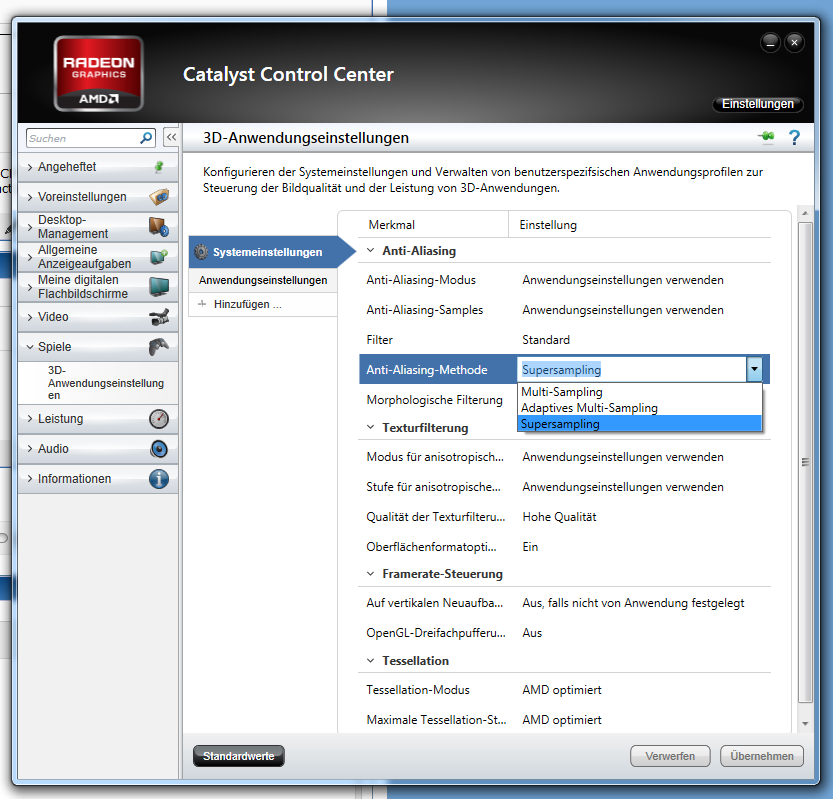Click the Anti-Aliasing-Modus setting value

point(623,280)
